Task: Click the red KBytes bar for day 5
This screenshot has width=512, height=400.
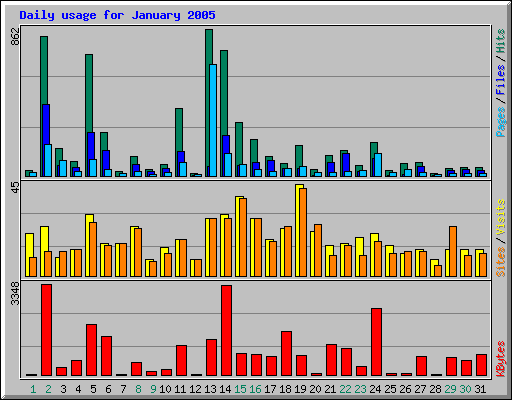Action: (91, 350)
